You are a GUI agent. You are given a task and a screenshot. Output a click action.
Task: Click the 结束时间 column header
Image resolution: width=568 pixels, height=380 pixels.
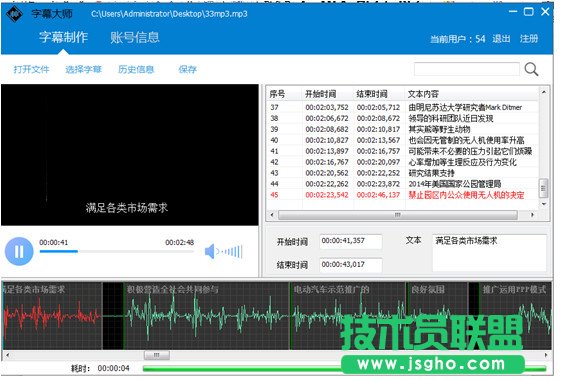tap(379, 94)
